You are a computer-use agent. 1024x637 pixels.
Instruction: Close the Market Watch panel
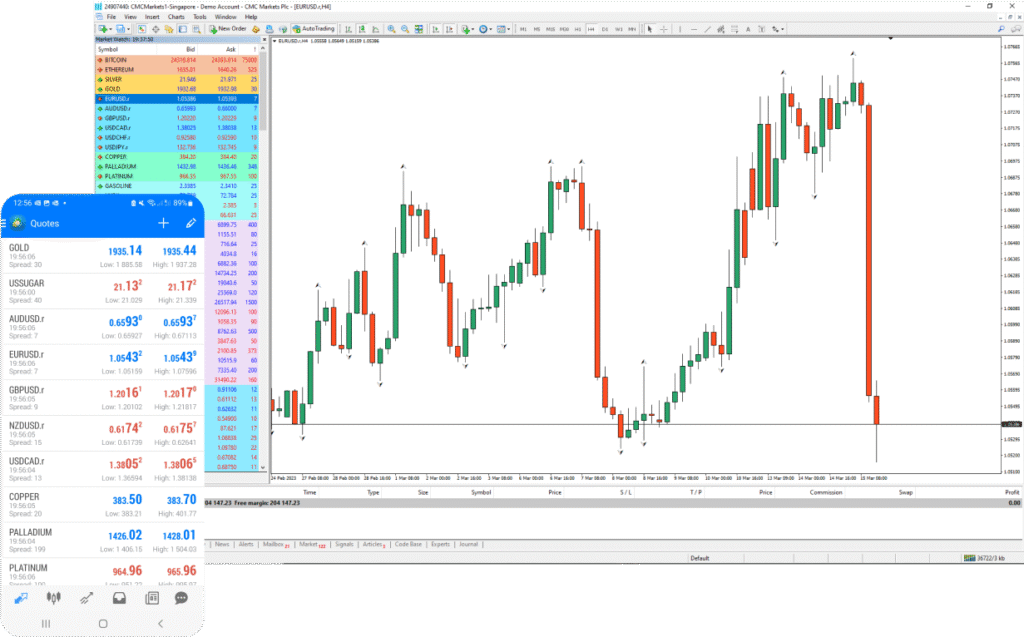pos(264,40)
